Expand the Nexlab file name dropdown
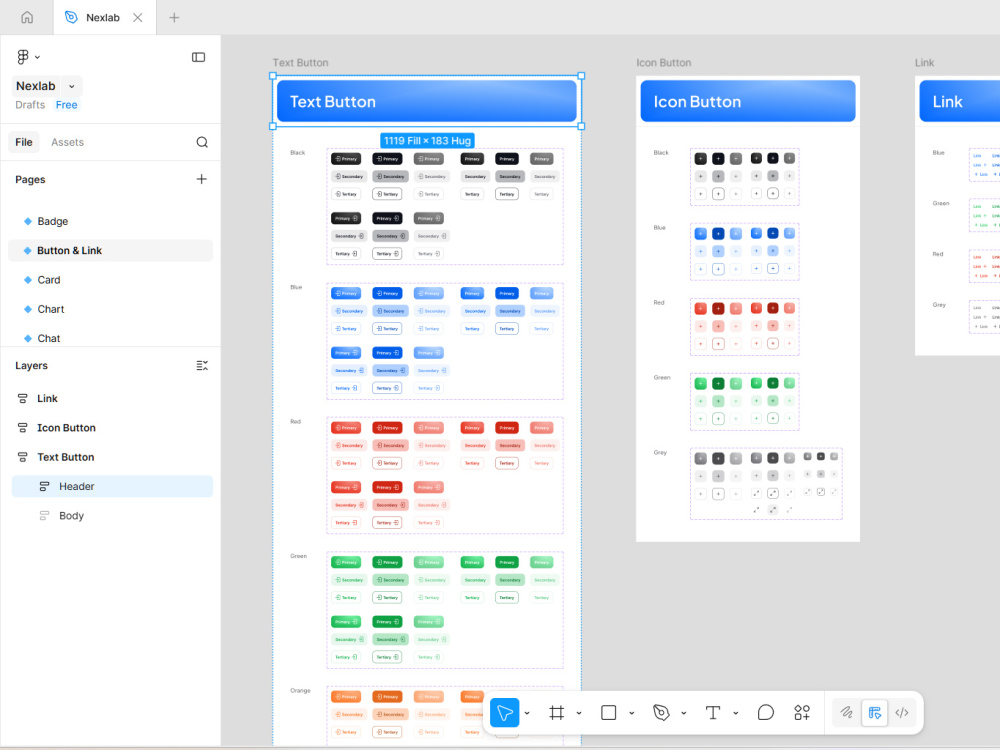1000x750 pixels. [x=71, y=86]
